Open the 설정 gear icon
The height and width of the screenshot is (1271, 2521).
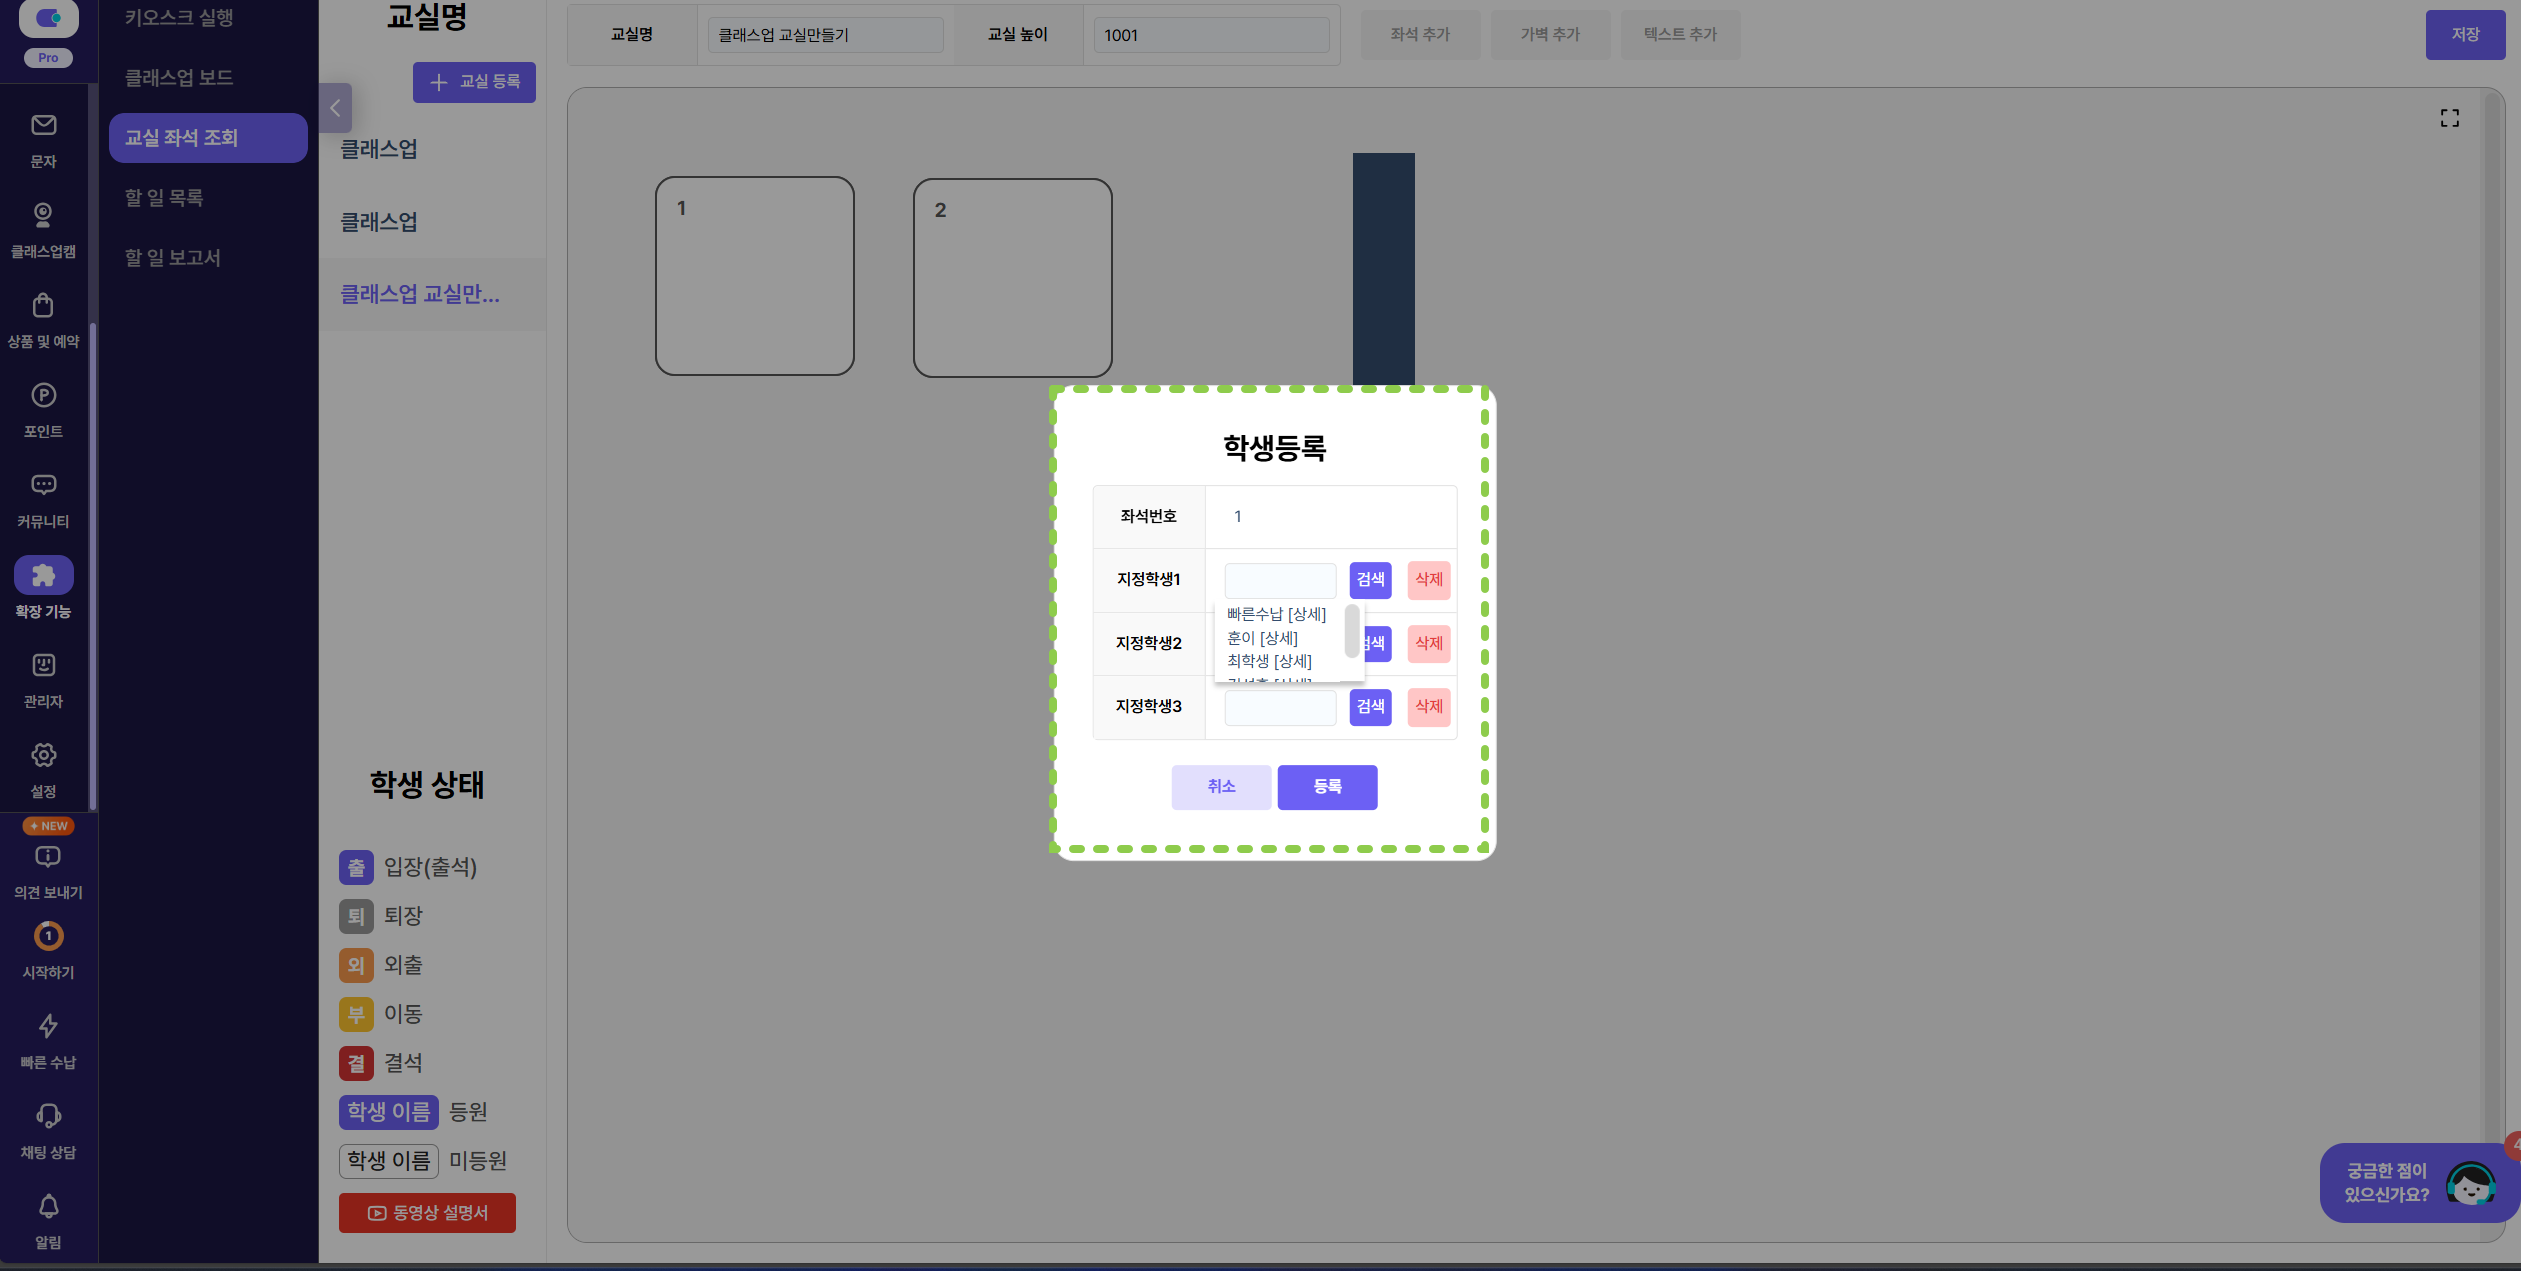[43, 755]
